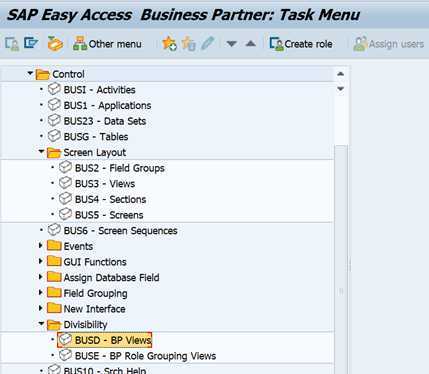Expand the New Interface folder arrow
Image resolution: width=429 pixels, height=374 pixels.
(x=41, y=308)
